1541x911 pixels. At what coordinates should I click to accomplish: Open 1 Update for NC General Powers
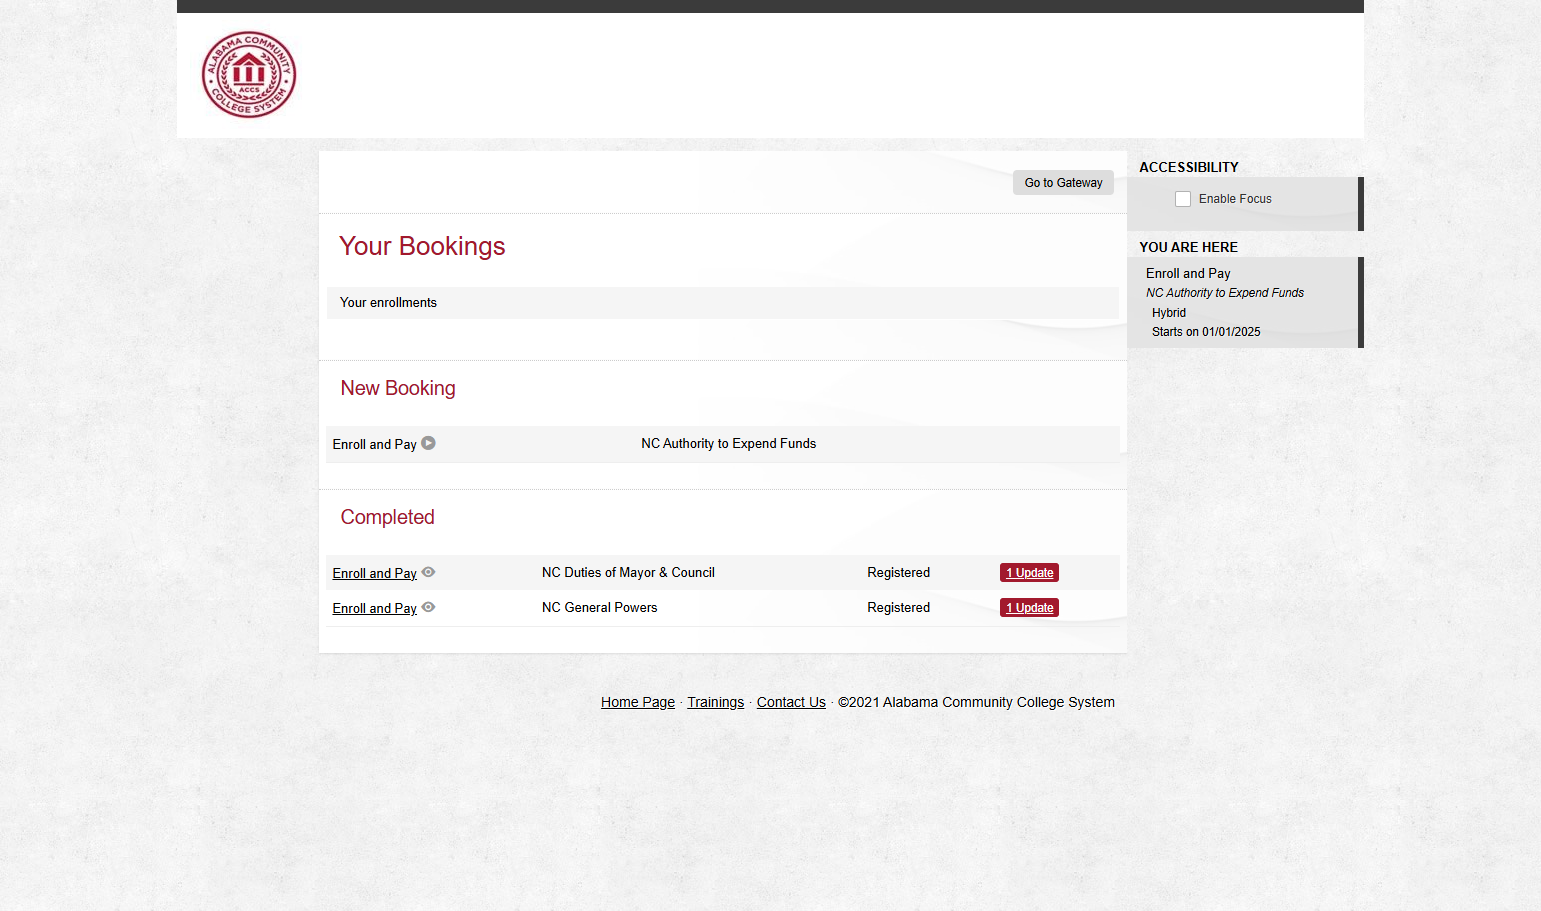[x=1029, y=608]
